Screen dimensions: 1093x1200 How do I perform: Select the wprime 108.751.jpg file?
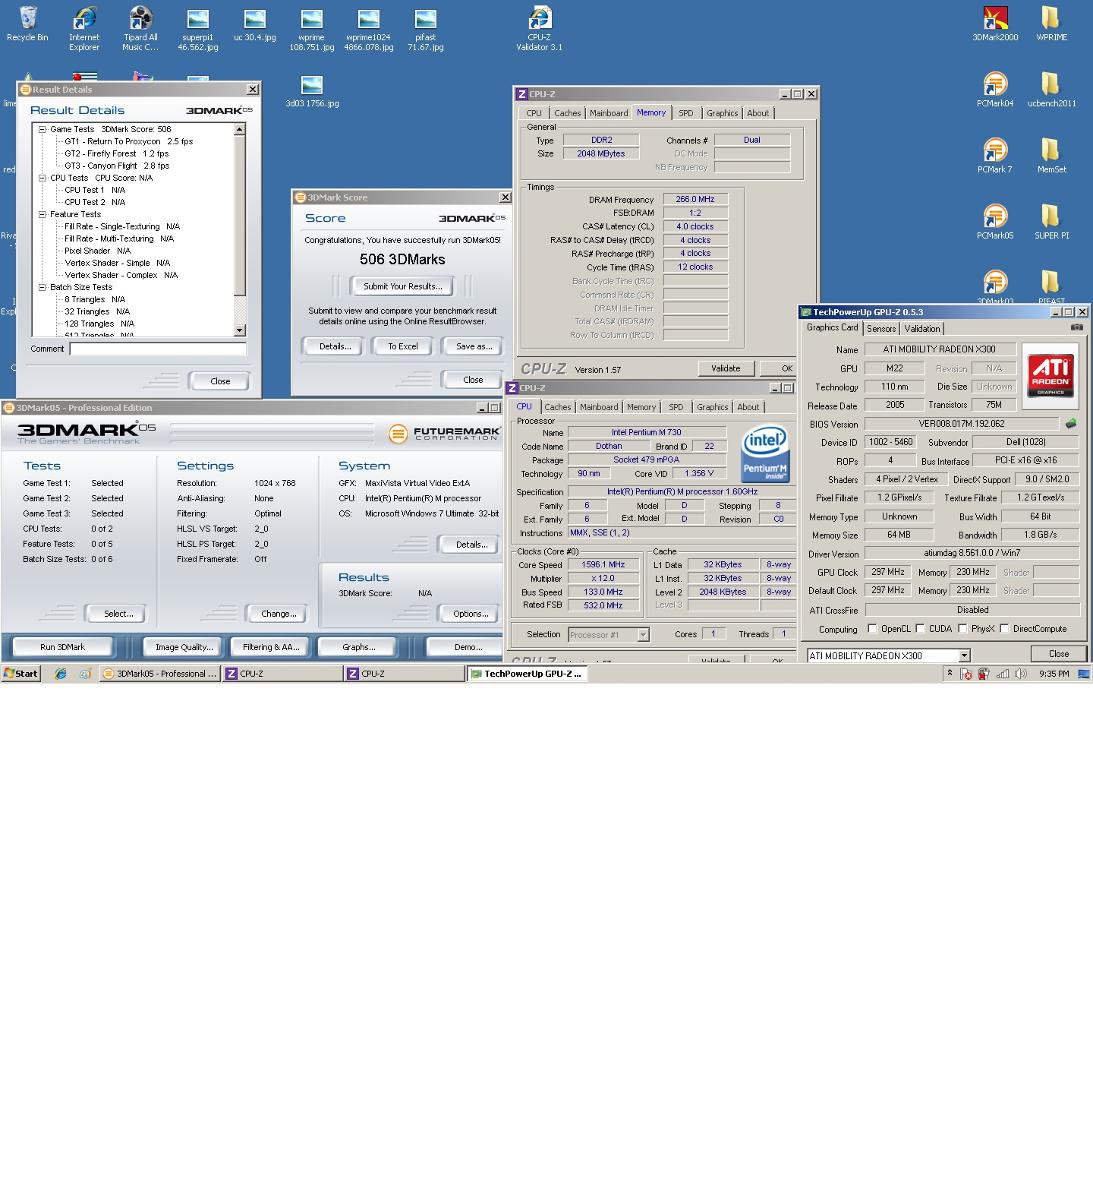pyautogui.click(x=311, y=28)
